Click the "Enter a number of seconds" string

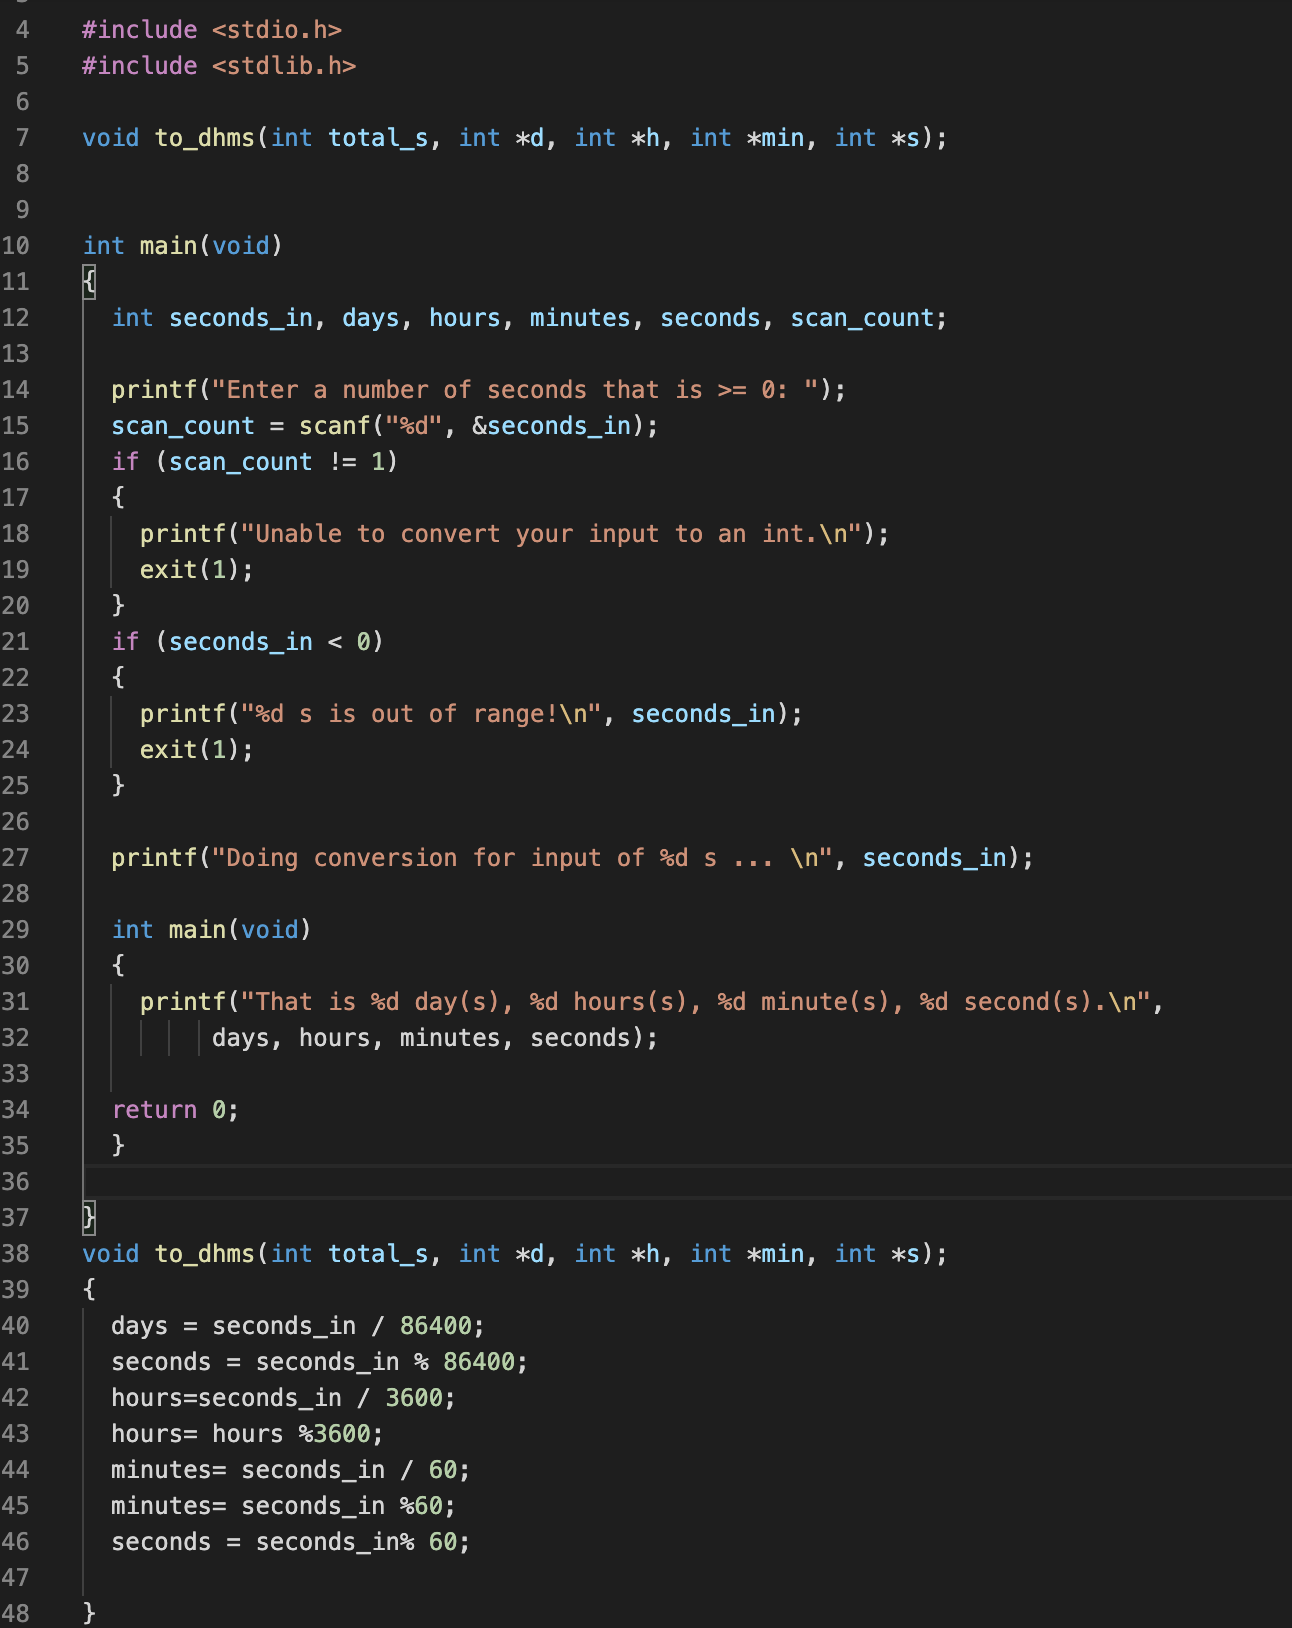[x=515, y=390]
